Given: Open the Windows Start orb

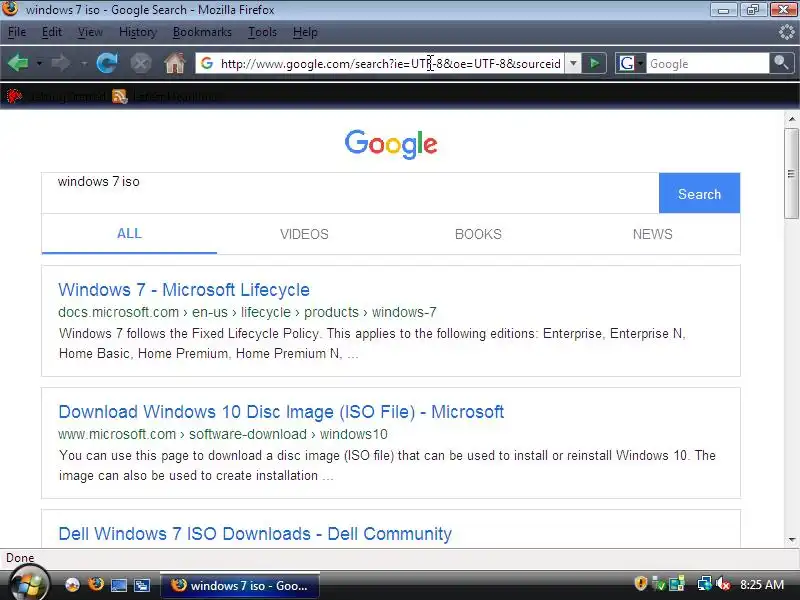Looking at the screenshot, I should [28, 585].
